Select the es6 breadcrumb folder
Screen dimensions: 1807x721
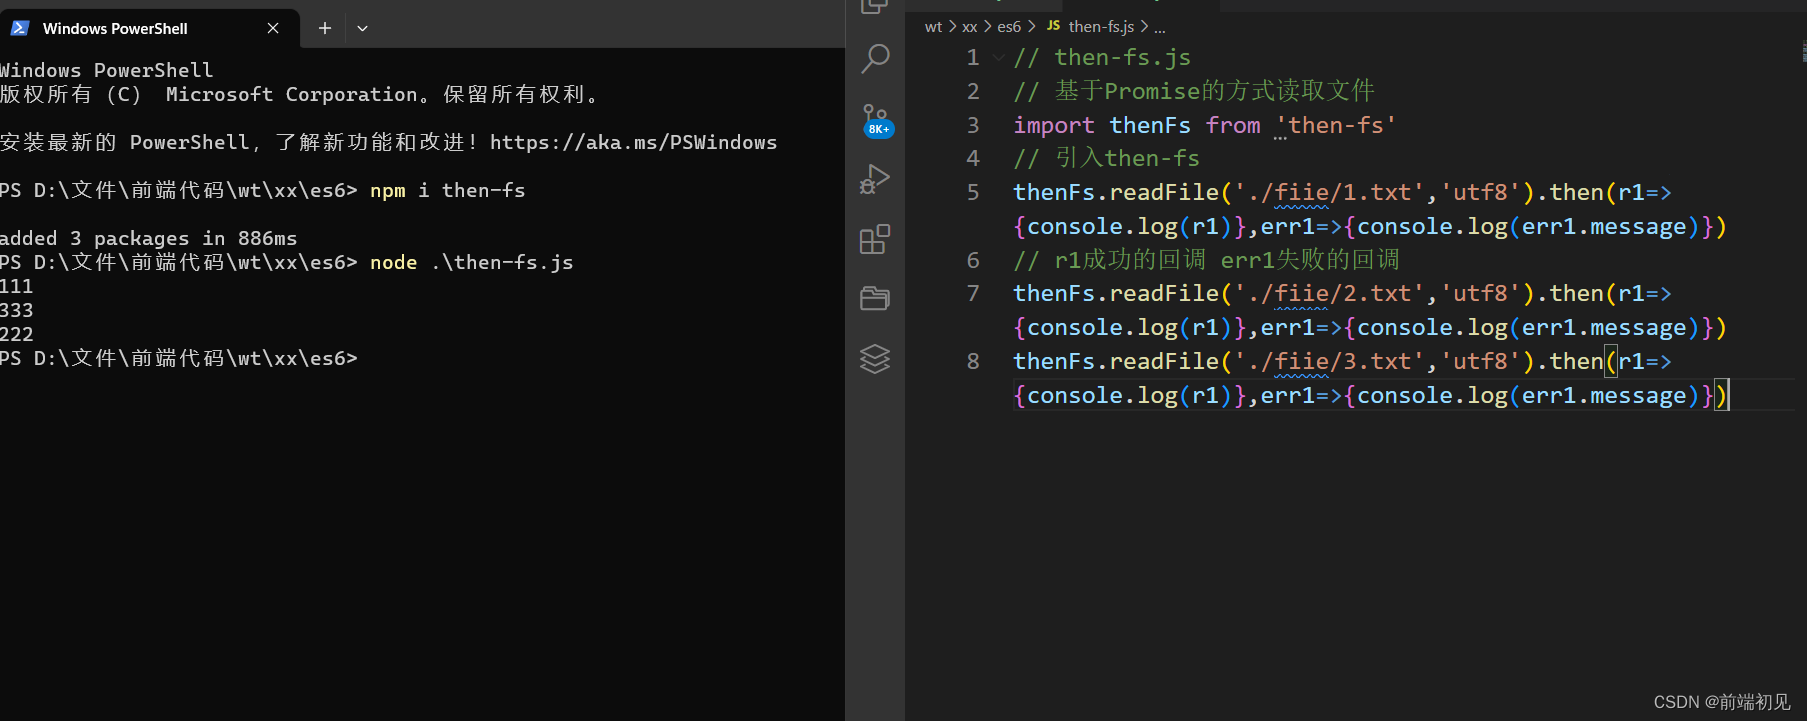1009,27
